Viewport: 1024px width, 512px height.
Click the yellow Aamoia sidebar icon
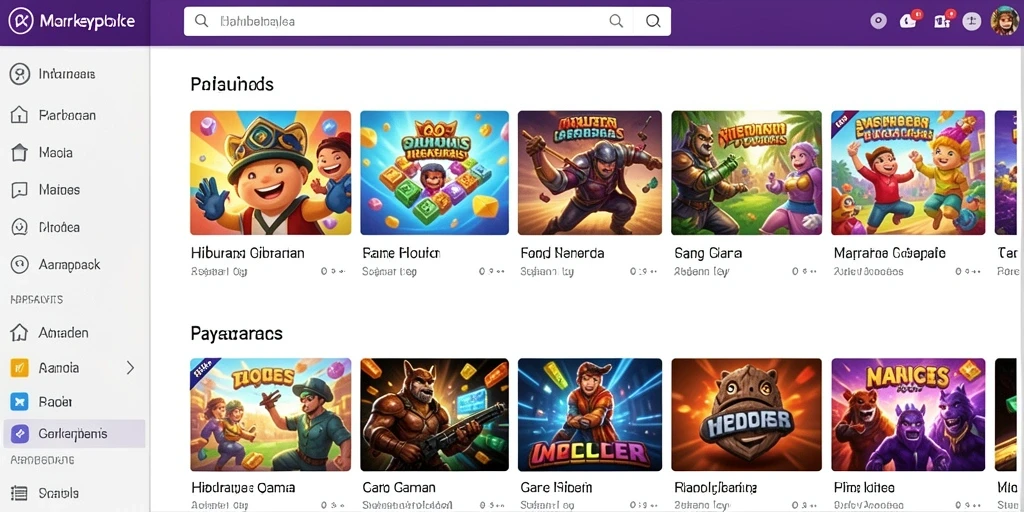[20, 368]
